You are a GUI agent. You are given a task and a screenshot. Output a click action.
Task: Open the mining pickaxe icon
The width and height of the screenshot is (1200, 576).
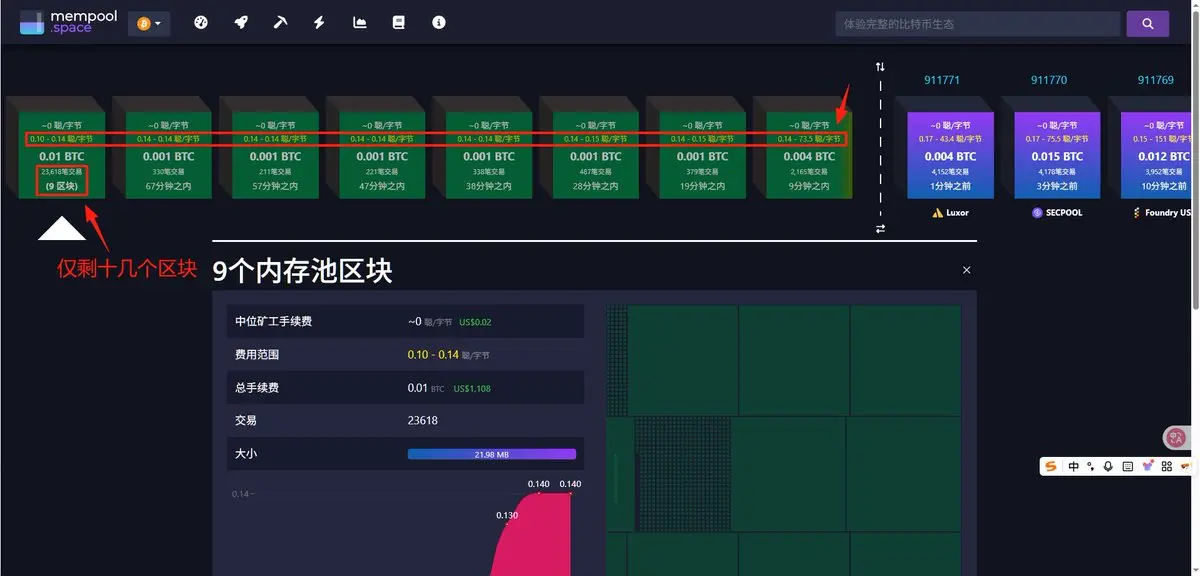pos(280,22)
